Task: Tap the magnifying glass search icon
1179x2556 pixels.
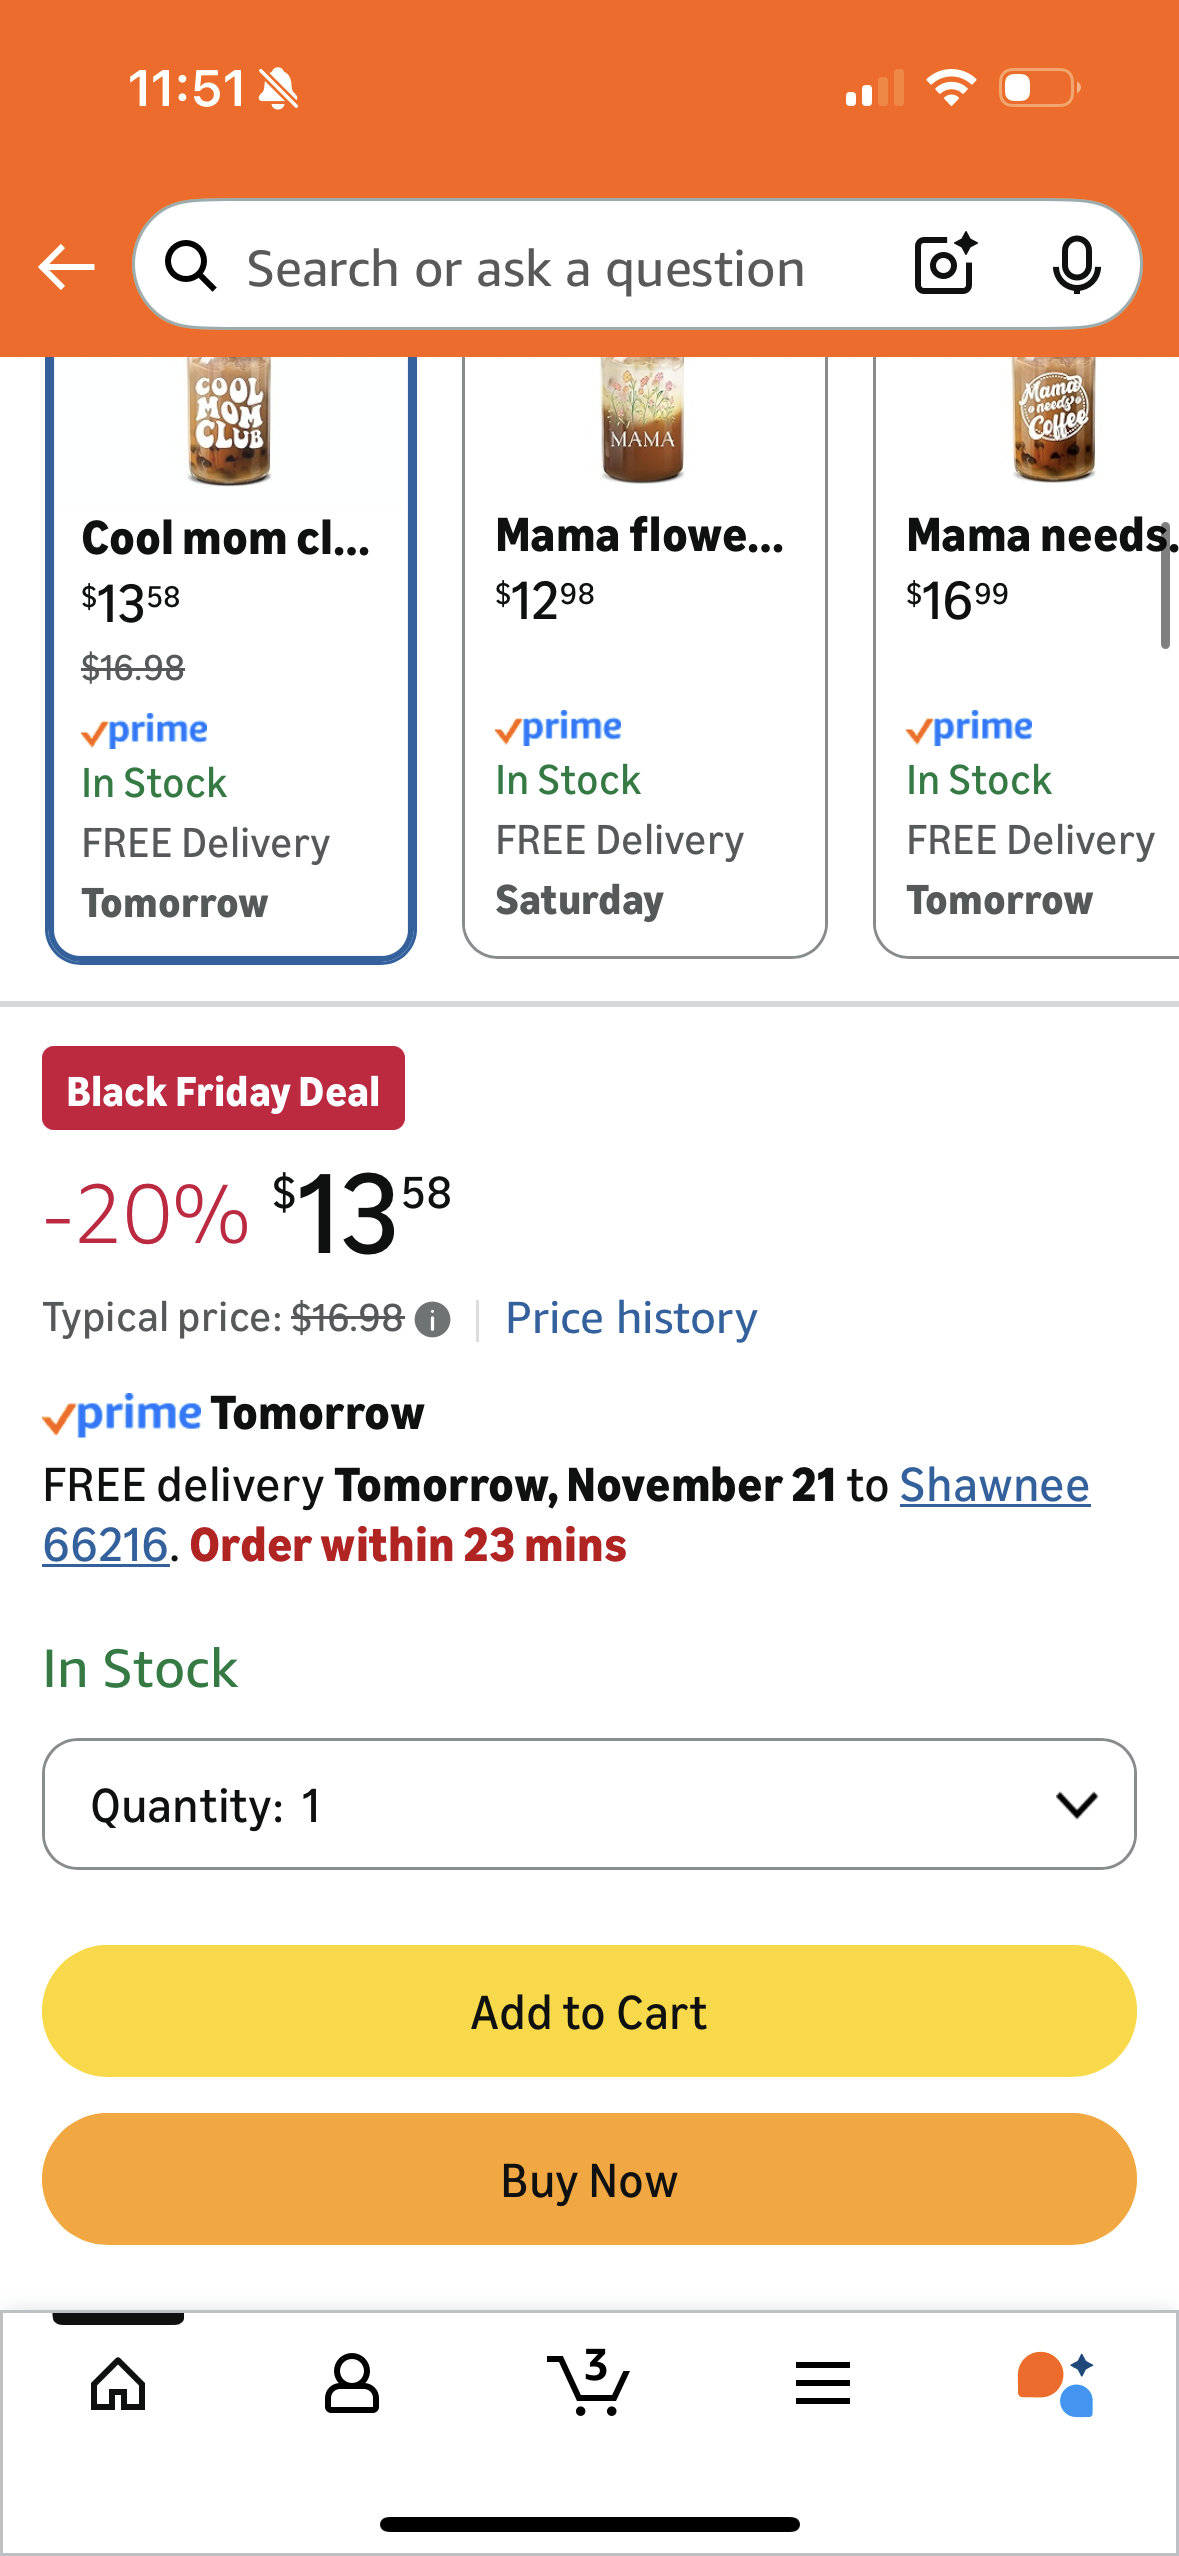Action: tap(190, 267)
